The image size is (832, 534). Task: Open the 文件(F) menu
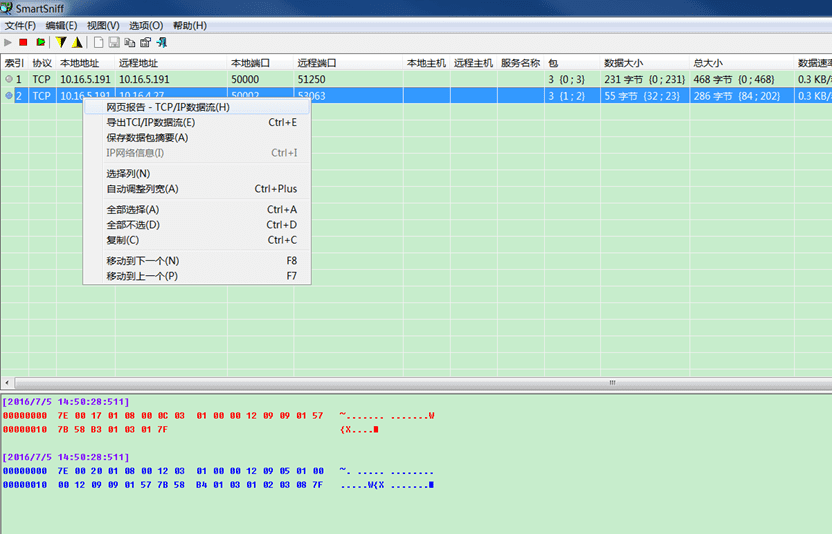click(x=20, y=25)
